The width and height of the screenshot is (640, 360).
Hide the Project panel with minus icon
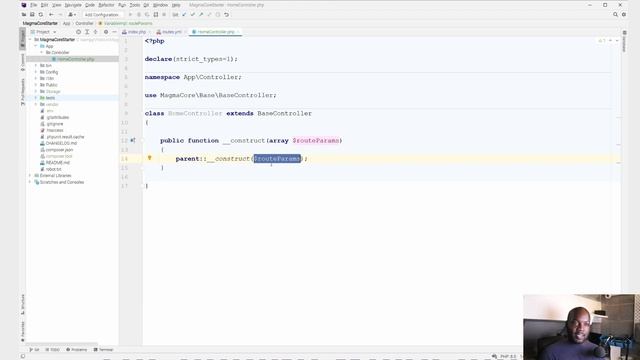[x=115, y=32]
